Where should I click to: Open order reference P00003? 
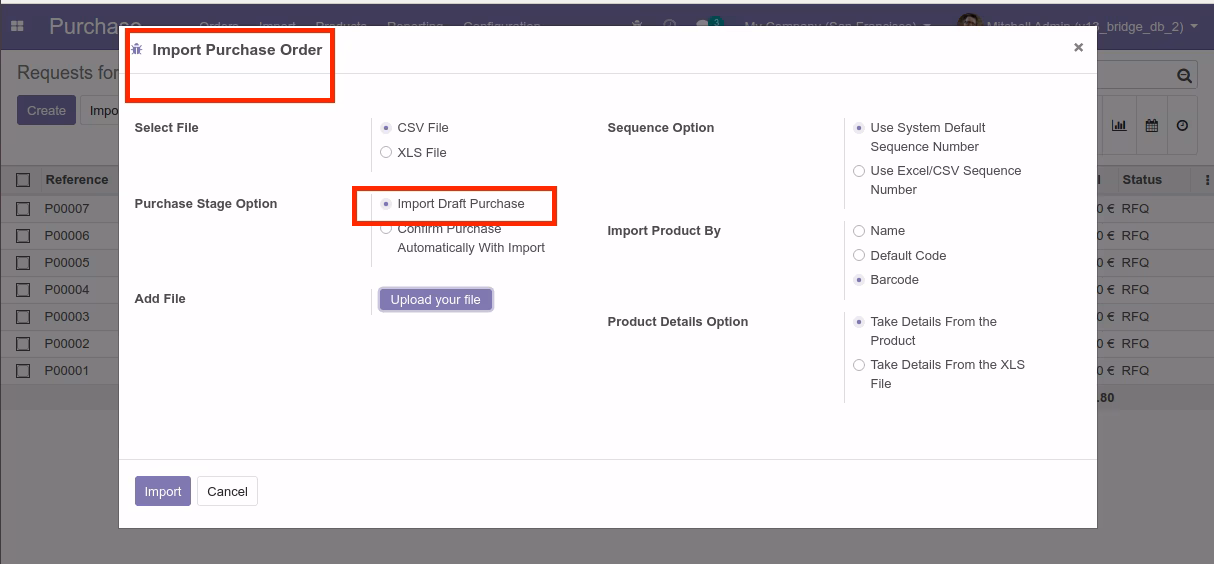[x=67, y=317]
